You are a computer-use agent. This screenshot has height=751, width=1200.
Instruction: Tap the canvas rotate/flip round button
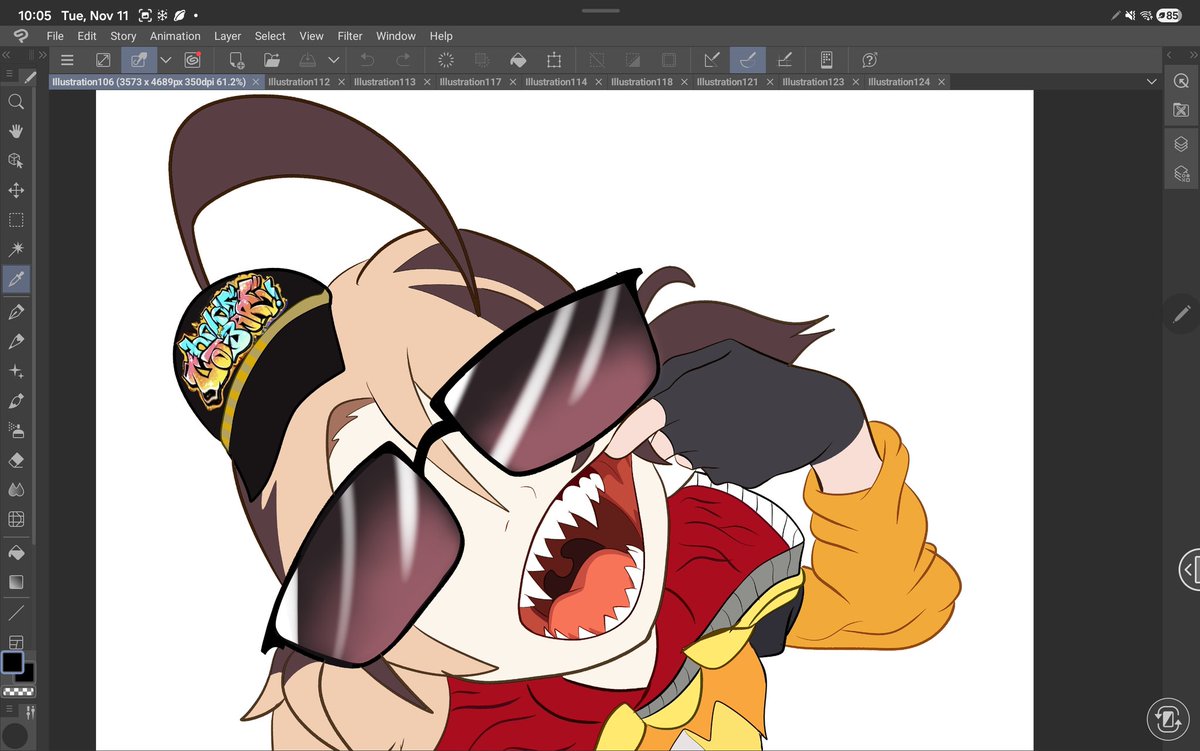coord(1166,718)
